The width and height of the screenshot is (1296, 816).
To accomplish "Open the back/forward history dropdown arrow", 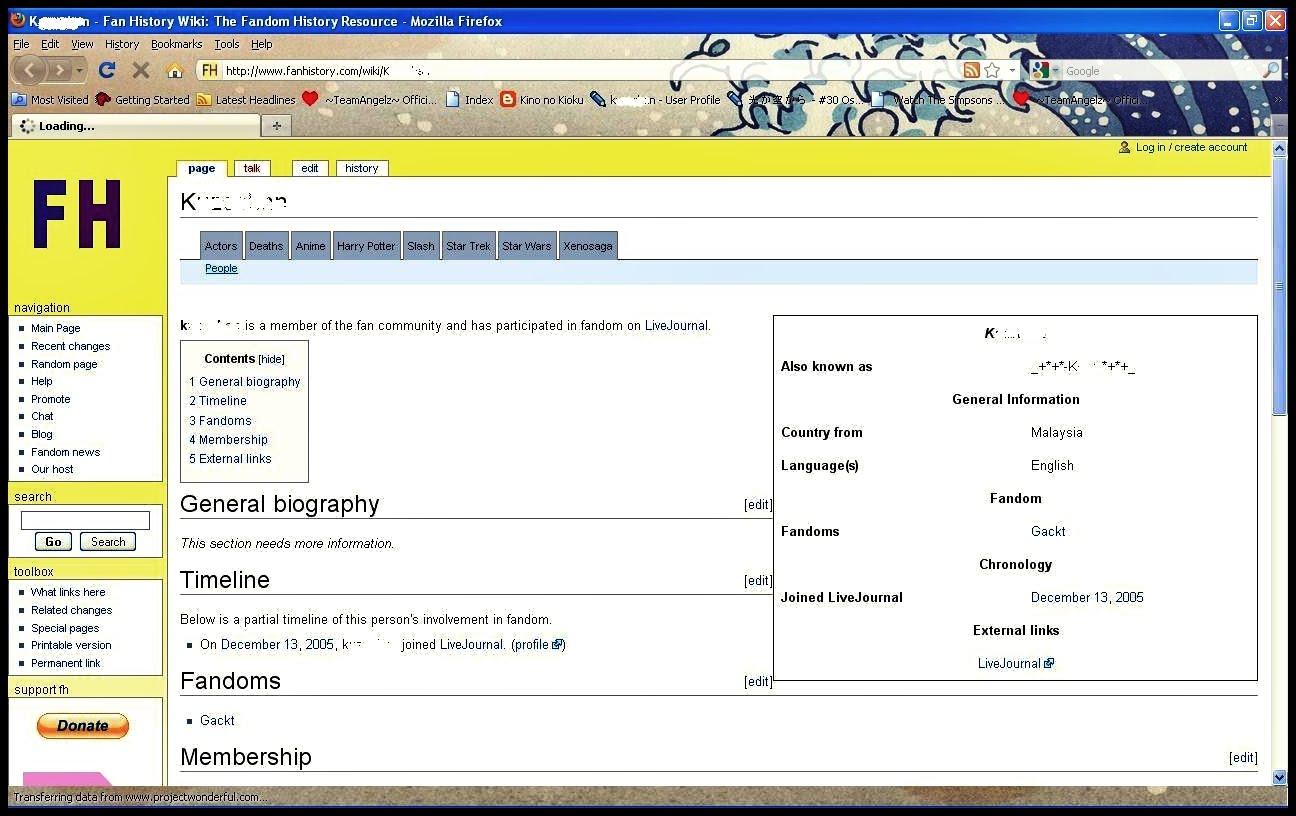I will (x=79, y=71).
